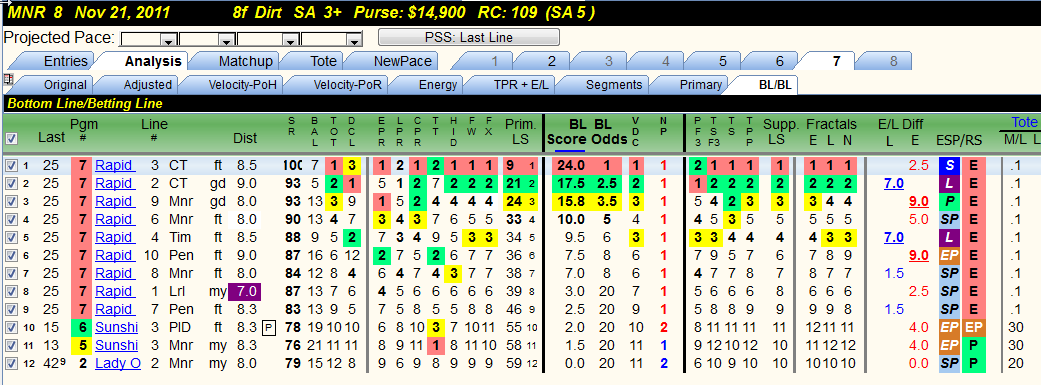This screenshot has height=385, width=1041.
Task: Open the Tote tab
Action: (x=323, y=61)
